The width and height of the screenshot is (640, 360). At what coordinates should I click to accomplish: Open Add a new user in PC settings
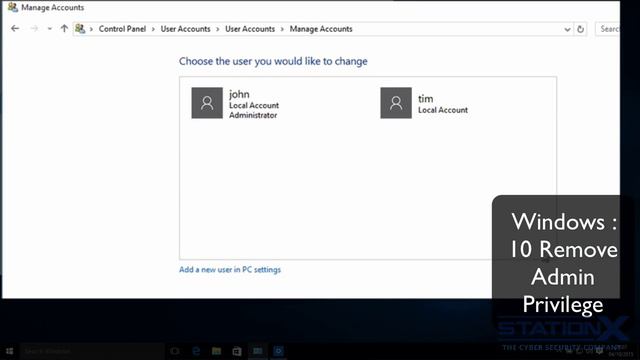tap(230, 269)
